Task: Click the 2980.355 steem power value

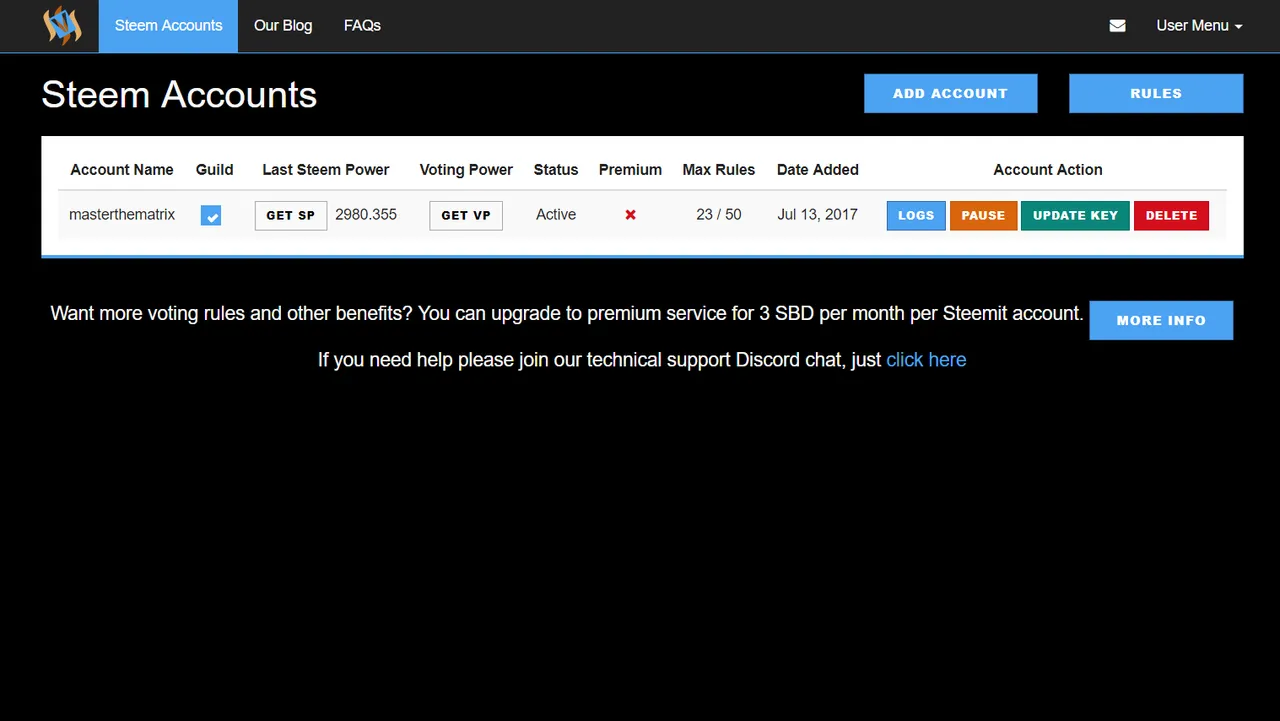Action: 366,215
